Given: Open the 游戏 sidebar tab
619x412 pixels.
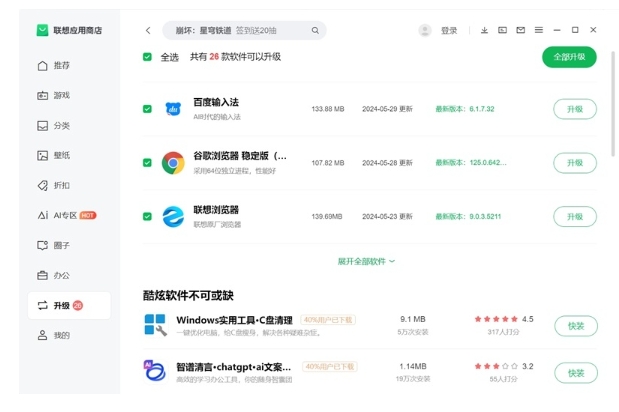Looking at the screenshot, I should [69, 96].
